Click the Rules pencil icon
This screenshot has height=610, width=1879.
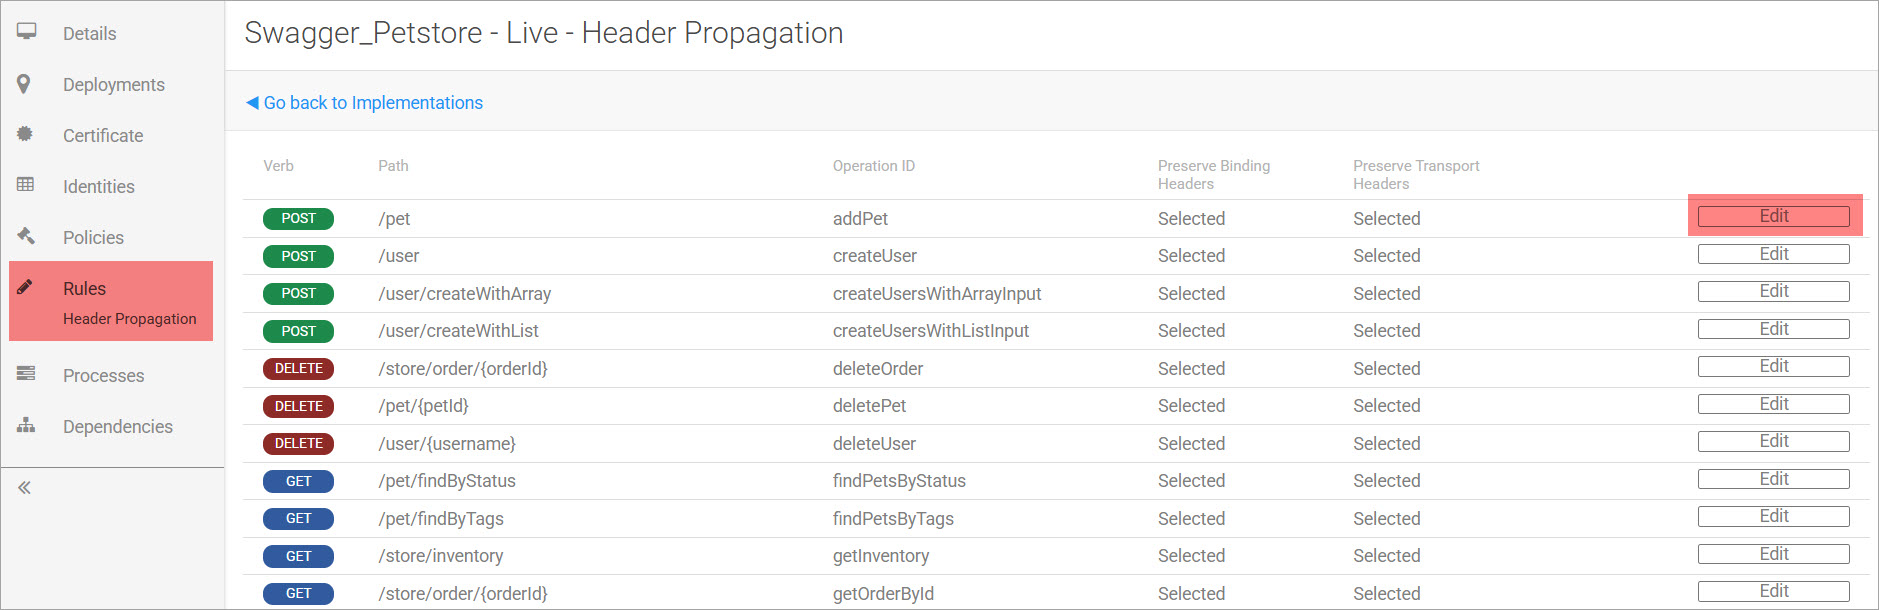[26, 288]
